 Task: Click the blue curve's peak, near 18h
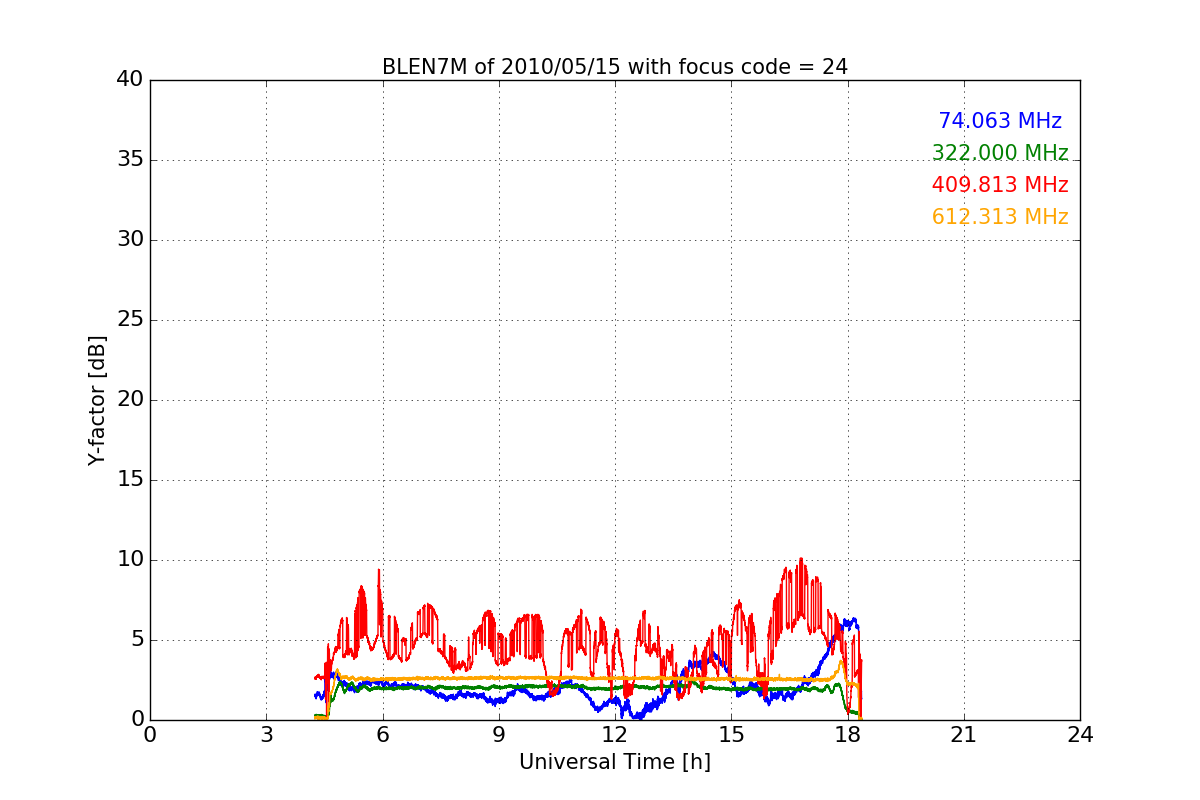coord(853,620)
